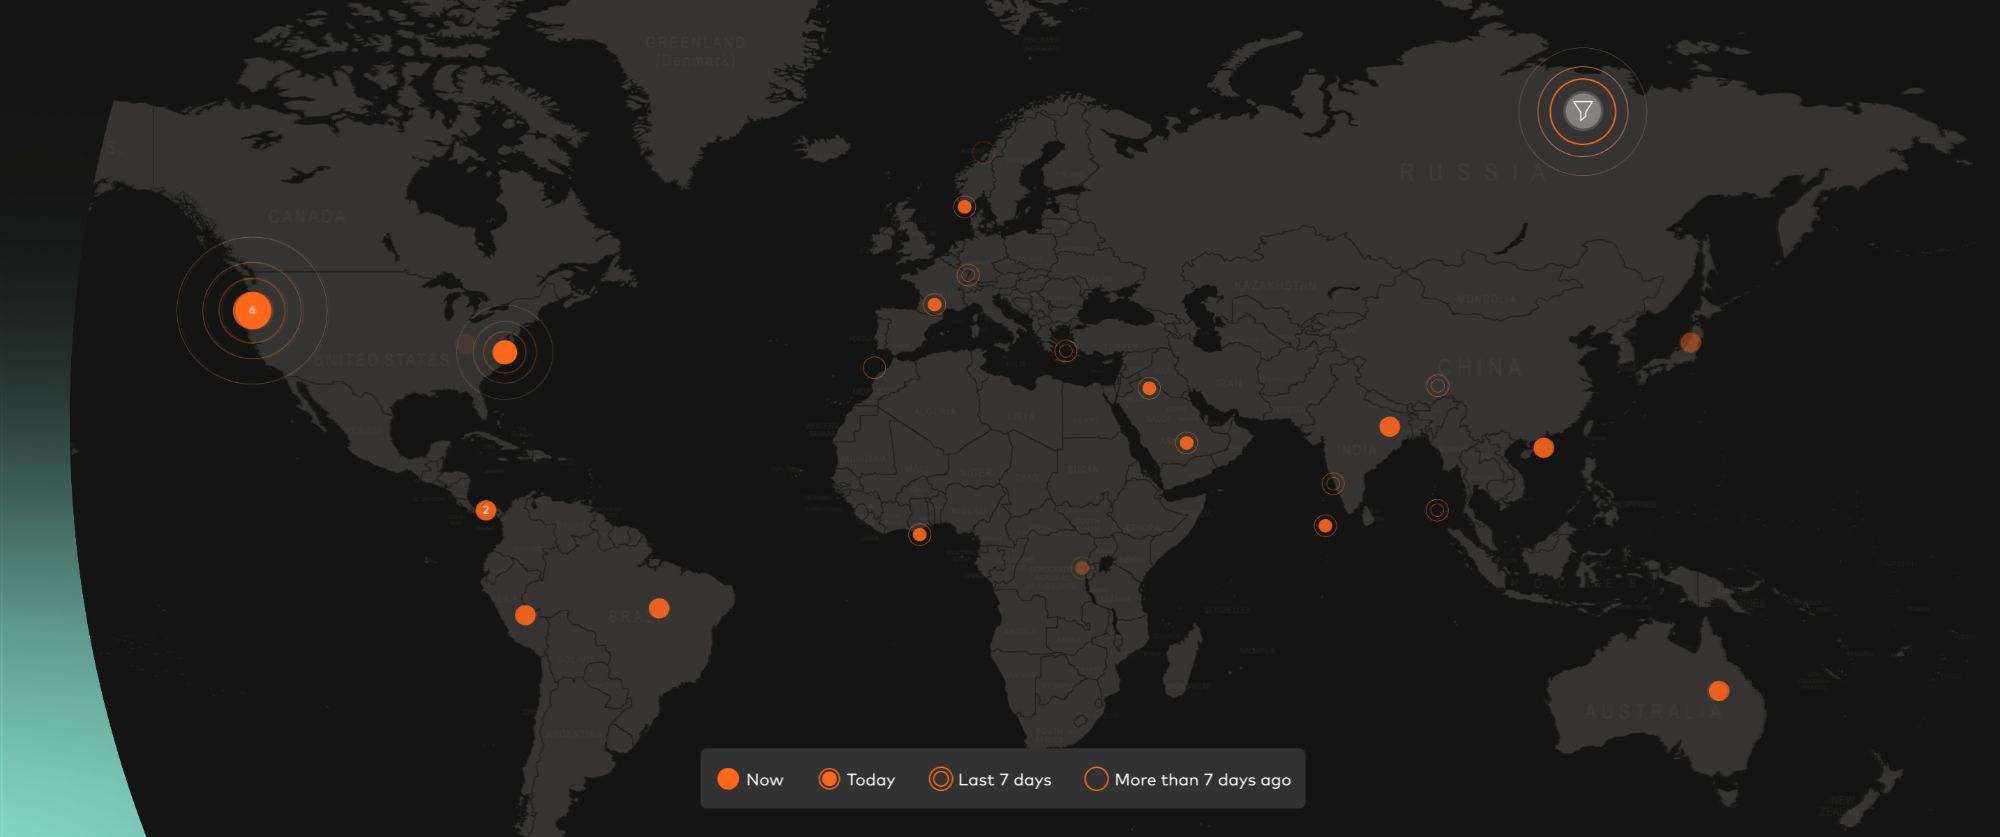Viewport: 2000px width, 837px height.
Task: Click the solid marker in Brazil
Action: (659, 608)
